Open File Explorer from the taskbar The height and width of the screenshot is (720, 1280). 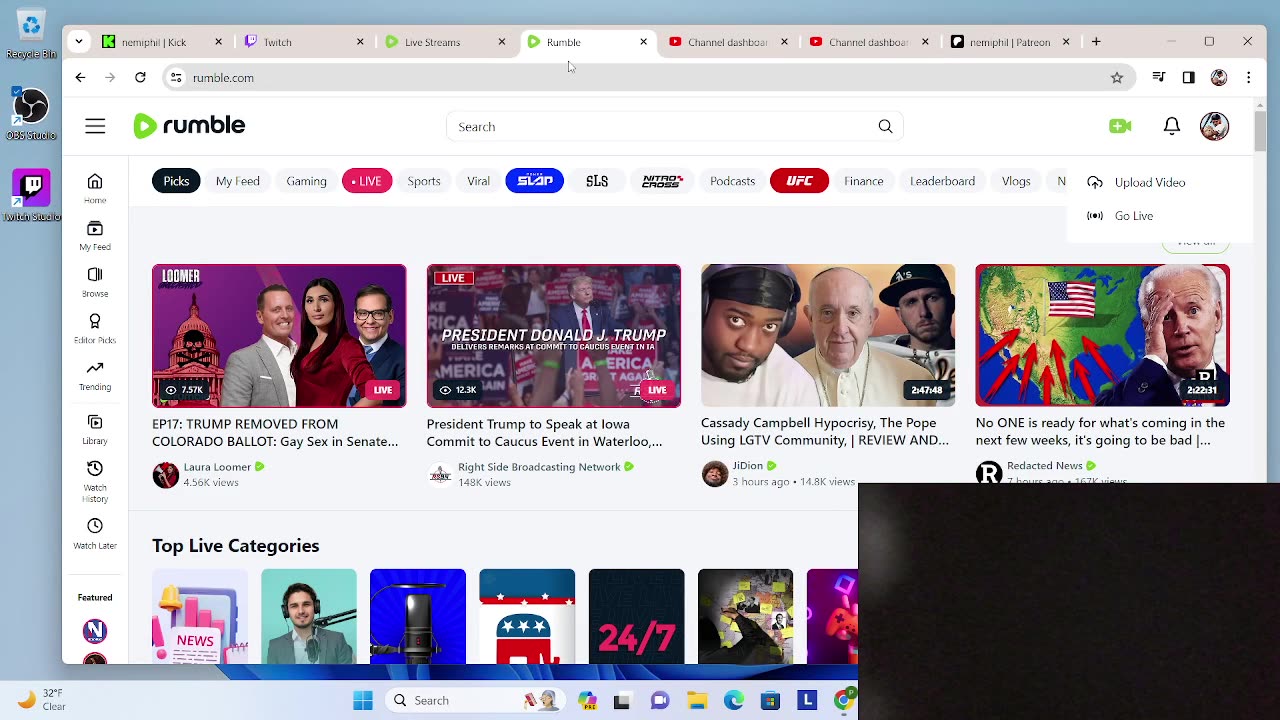pos(697,701)
